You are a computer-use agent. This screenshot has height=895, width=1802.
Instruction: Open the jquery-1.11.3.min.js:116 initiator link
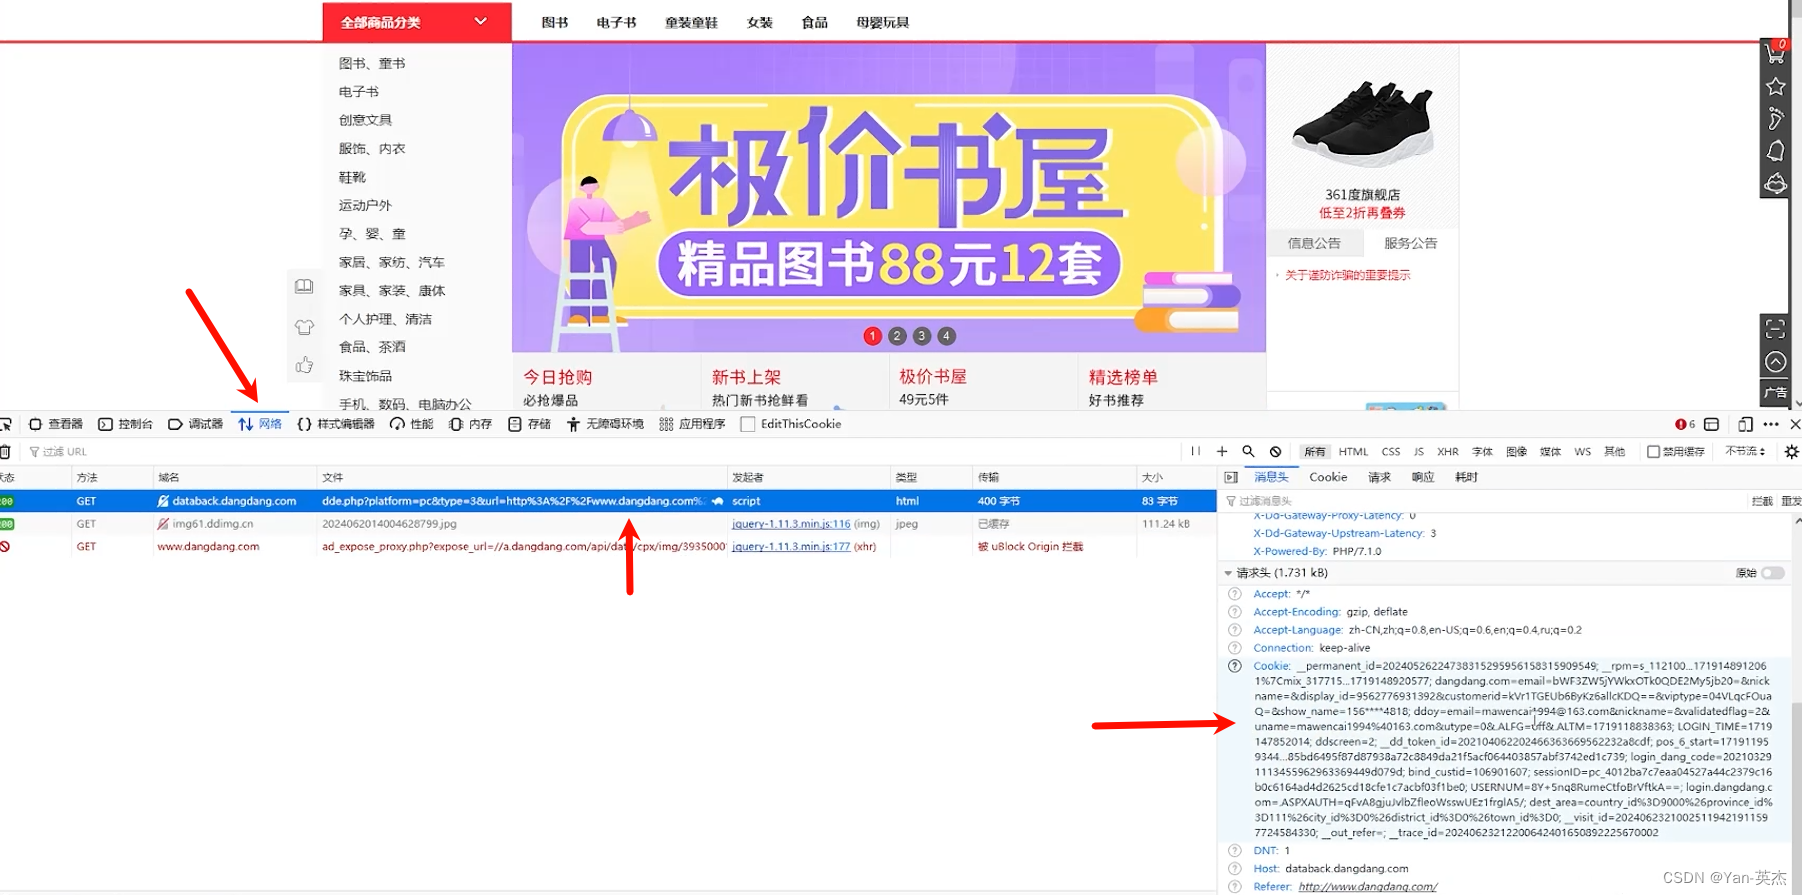(x=791, y=524)
